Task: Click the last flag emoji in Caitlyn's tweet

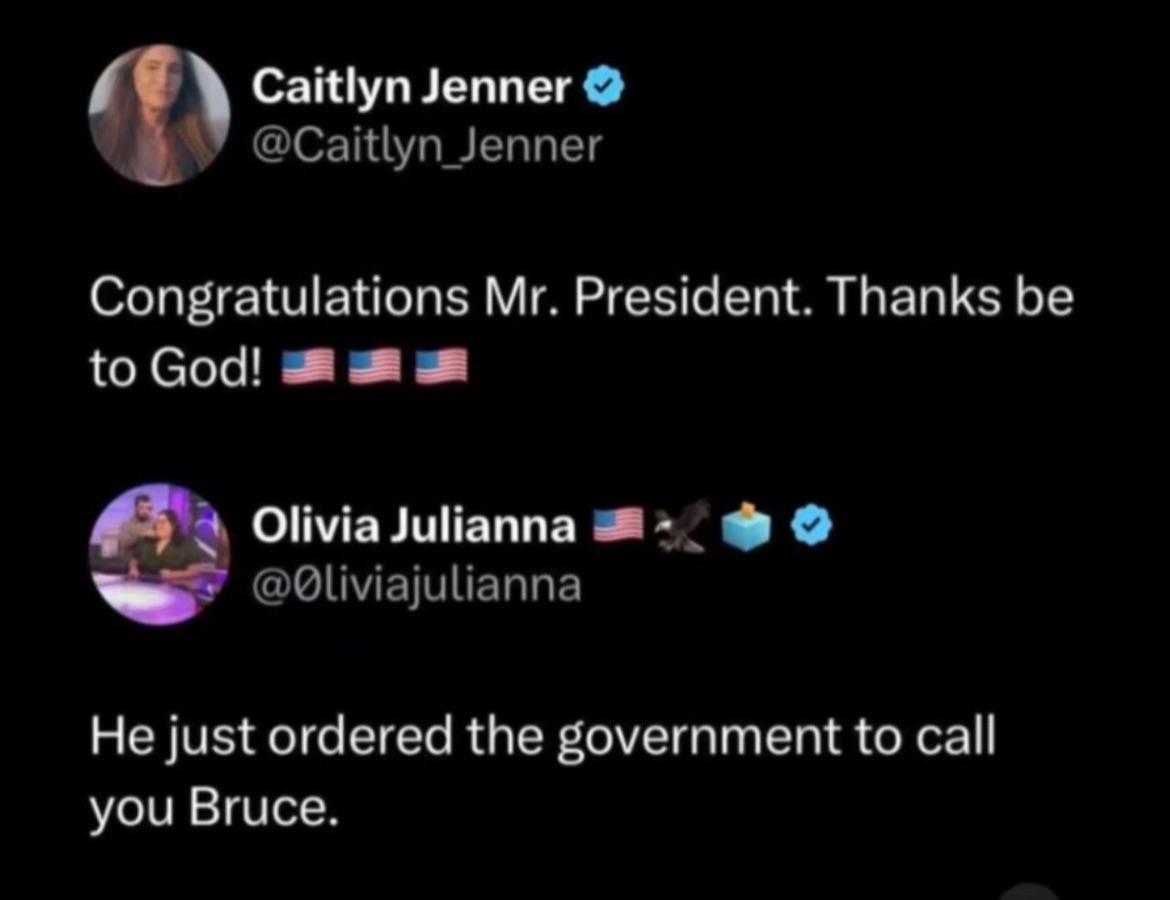Action: click(441, 369)
